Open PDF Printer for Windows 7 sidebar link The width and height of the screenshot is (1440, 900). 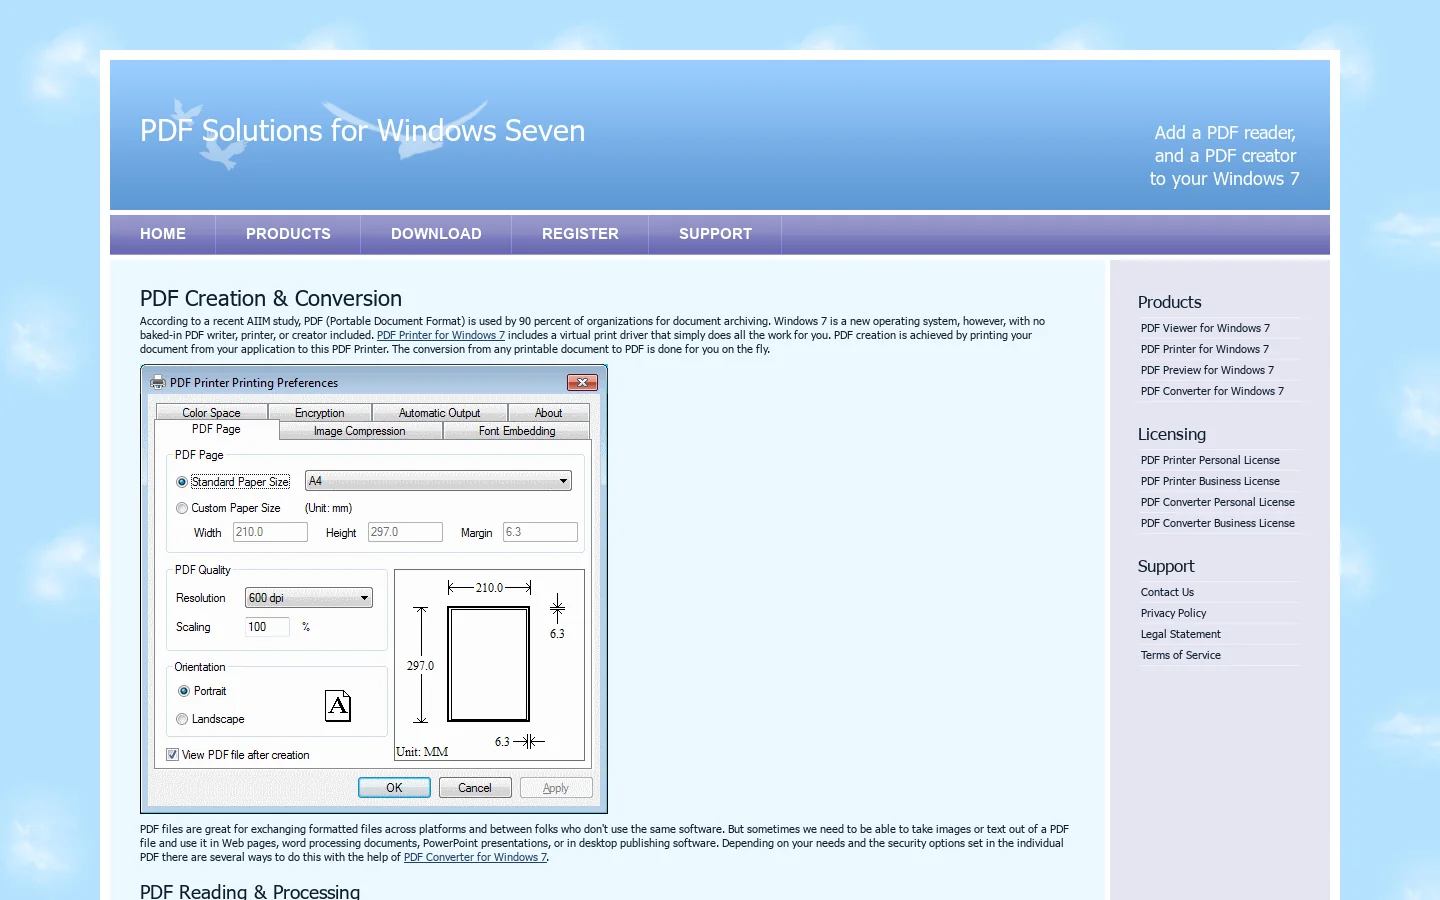point(1204,349)
